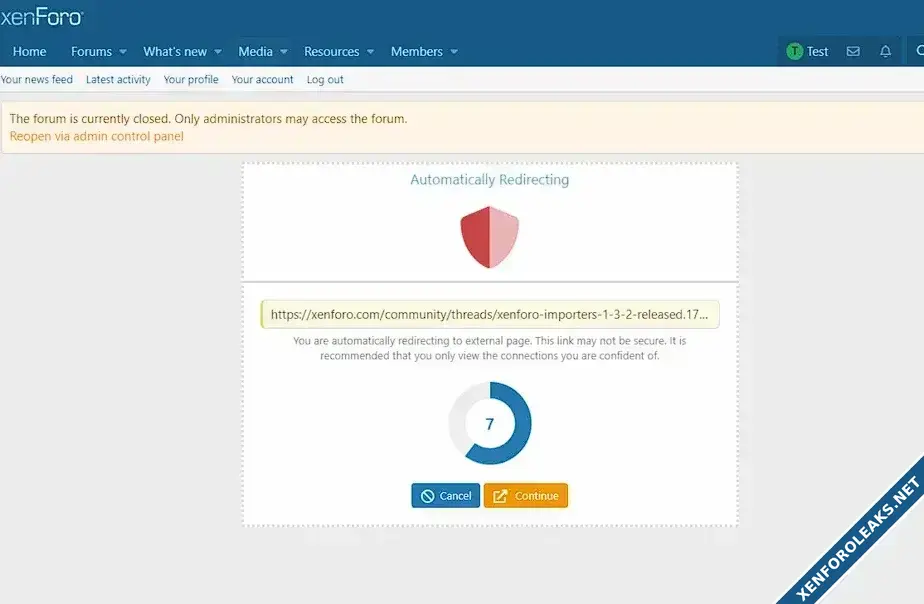Expand the Forums dropdown arrow

pos(123,52)
